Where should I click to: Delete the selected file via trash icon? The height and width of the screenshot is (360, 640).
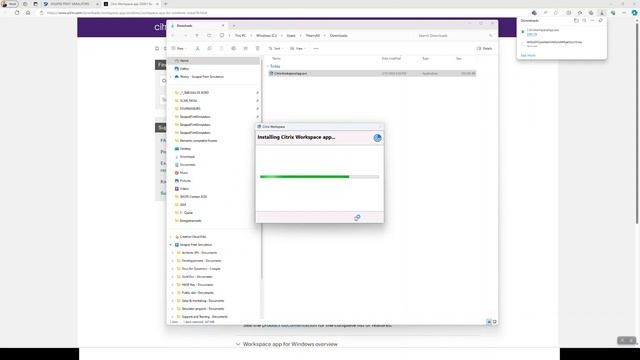point(258,49)
